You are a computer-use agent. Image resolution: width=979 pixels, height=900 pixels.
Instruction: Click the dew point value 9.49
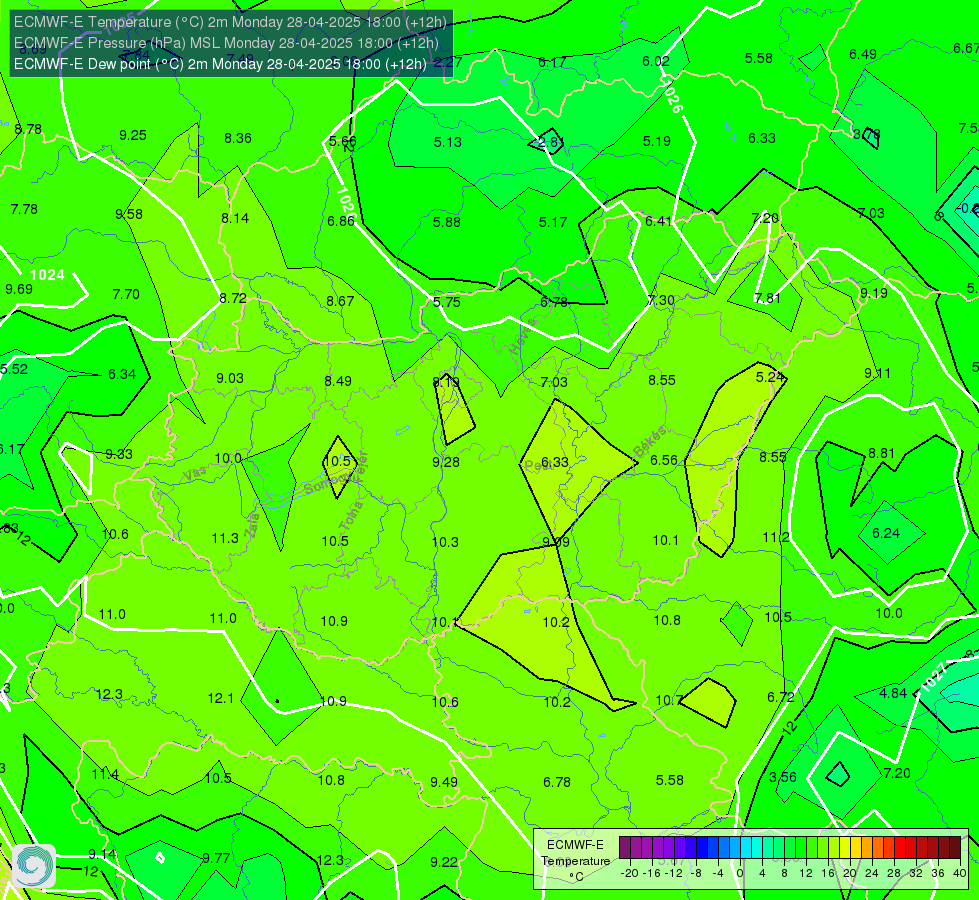444,782
